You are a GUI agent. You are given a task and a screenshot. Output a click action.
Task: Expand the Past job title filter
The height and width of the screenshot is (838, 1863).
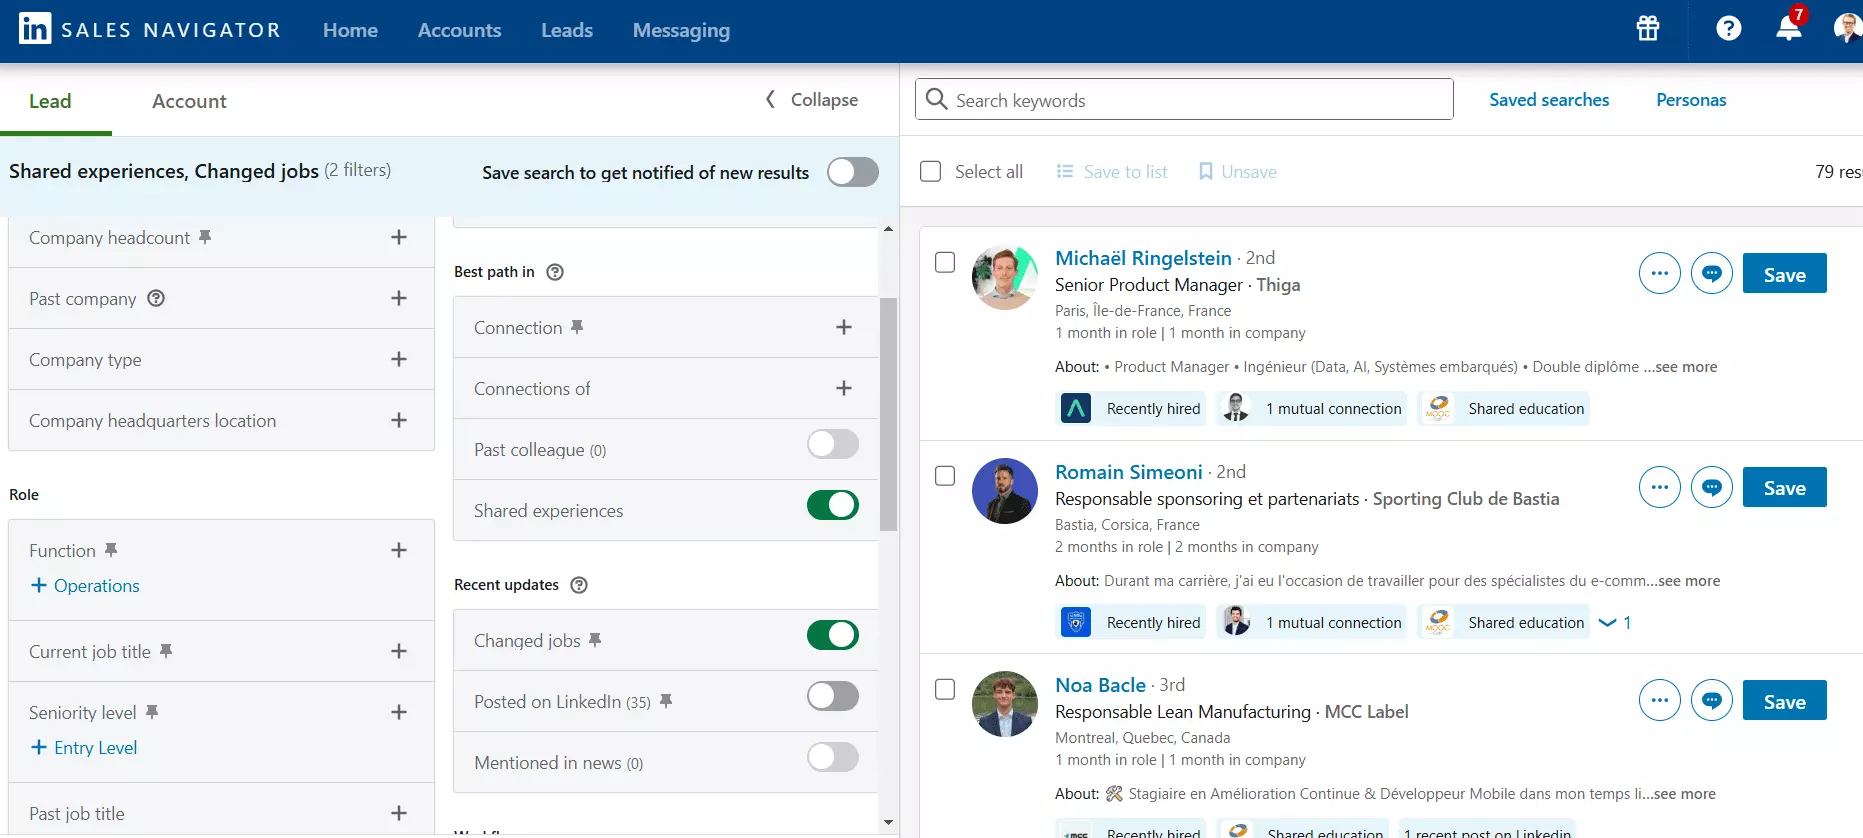pos(399,813)
